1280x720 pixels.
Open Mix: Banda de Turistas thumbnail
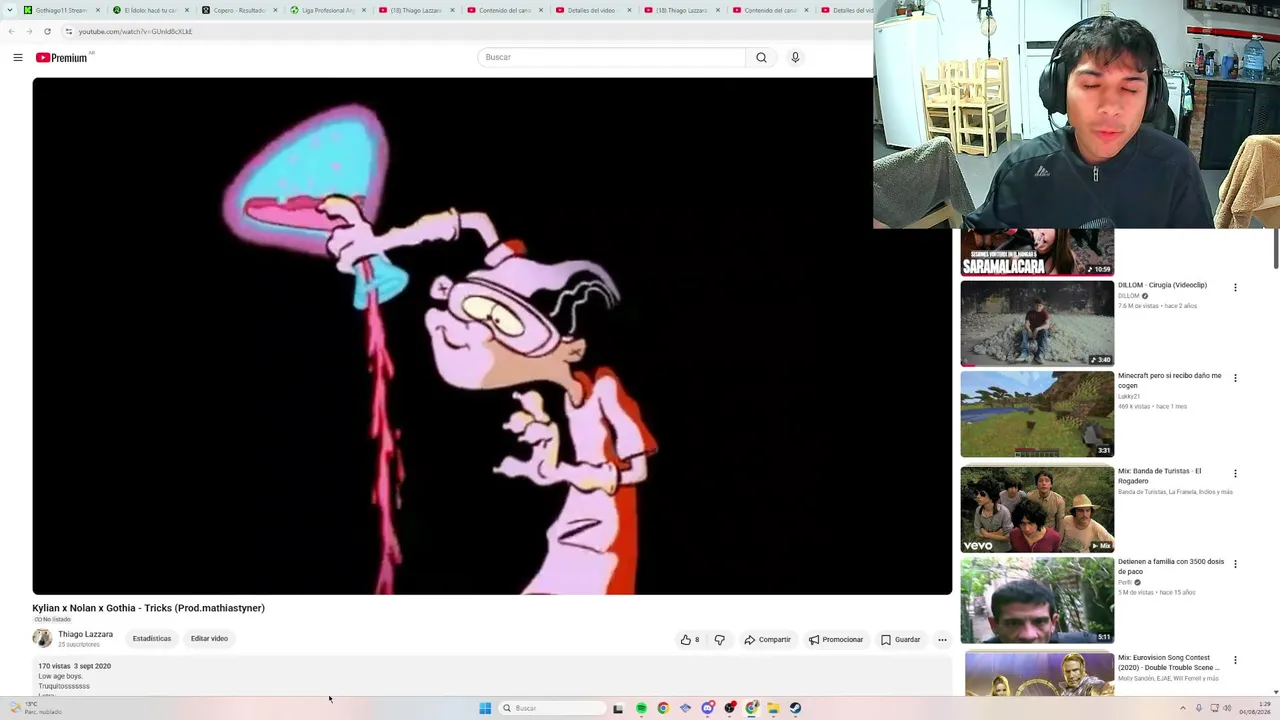[1037, 509]
